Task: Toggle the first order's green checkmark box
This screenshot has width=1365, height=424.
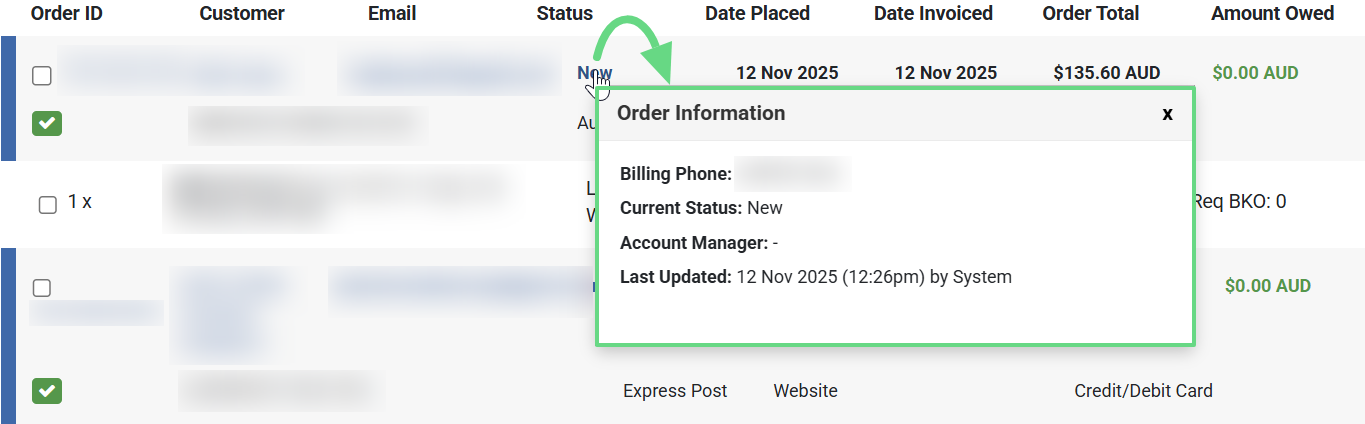Action: tap(47, 123)
